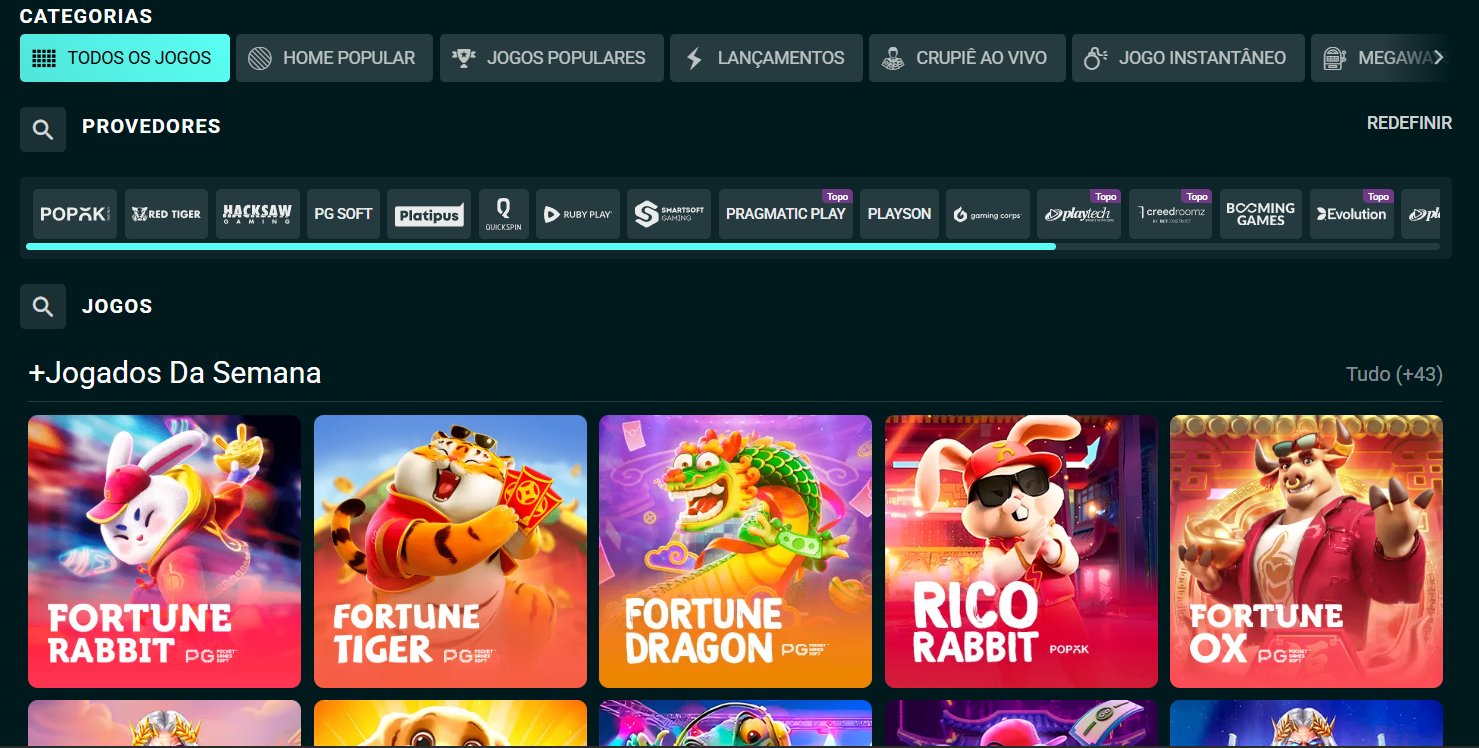
Task: Toggle the Evolution provider filter
Action: point(1351,214)
